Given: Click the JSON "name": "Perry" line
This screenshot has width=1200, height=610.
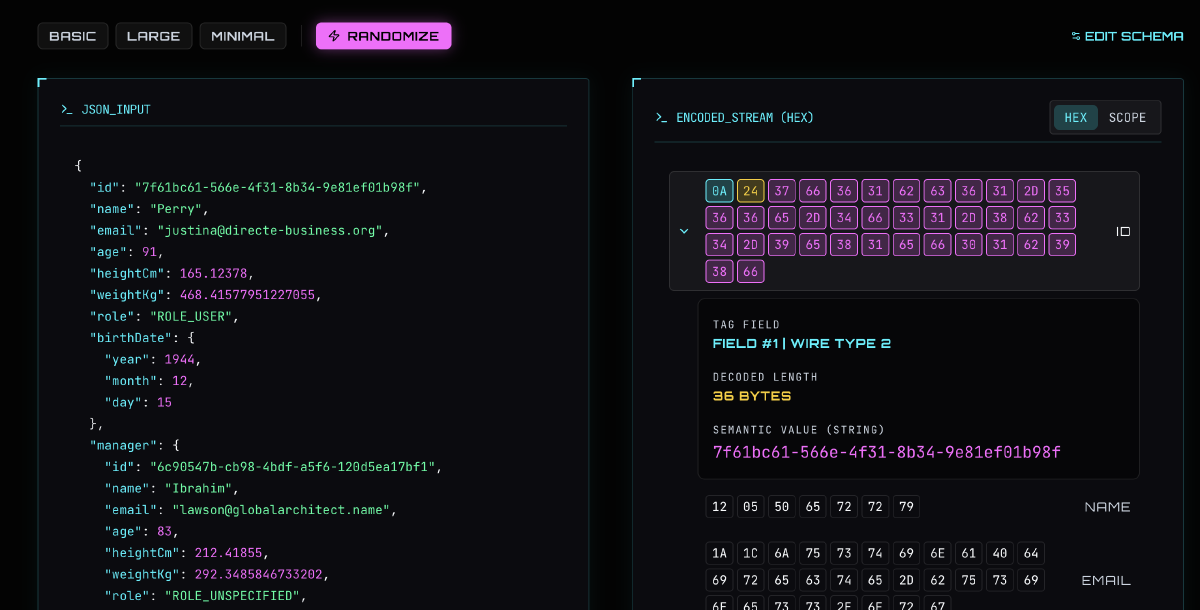Looking at the screenshot, I should click(150, 209).
